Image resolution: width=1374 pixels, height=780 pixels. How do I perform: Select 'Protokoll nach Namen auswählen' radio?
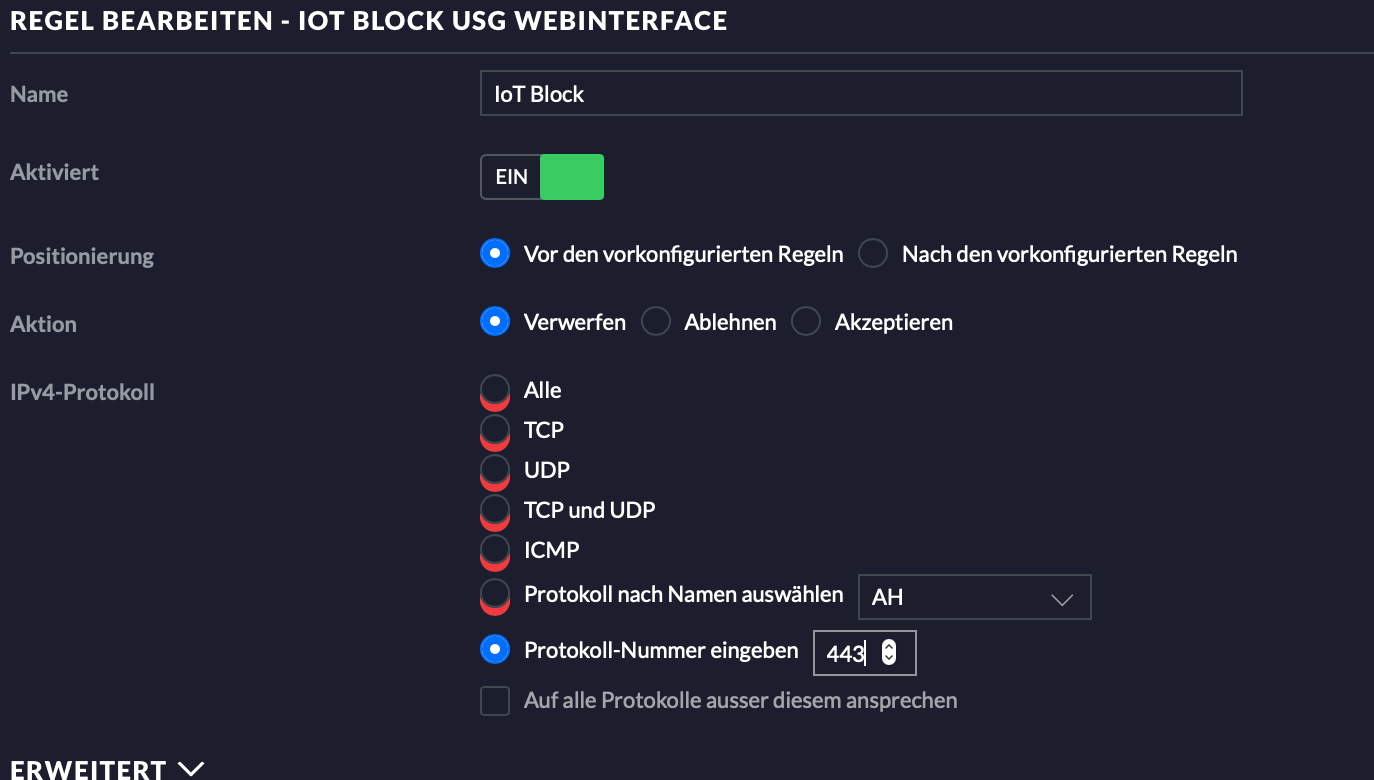point(495,594)
